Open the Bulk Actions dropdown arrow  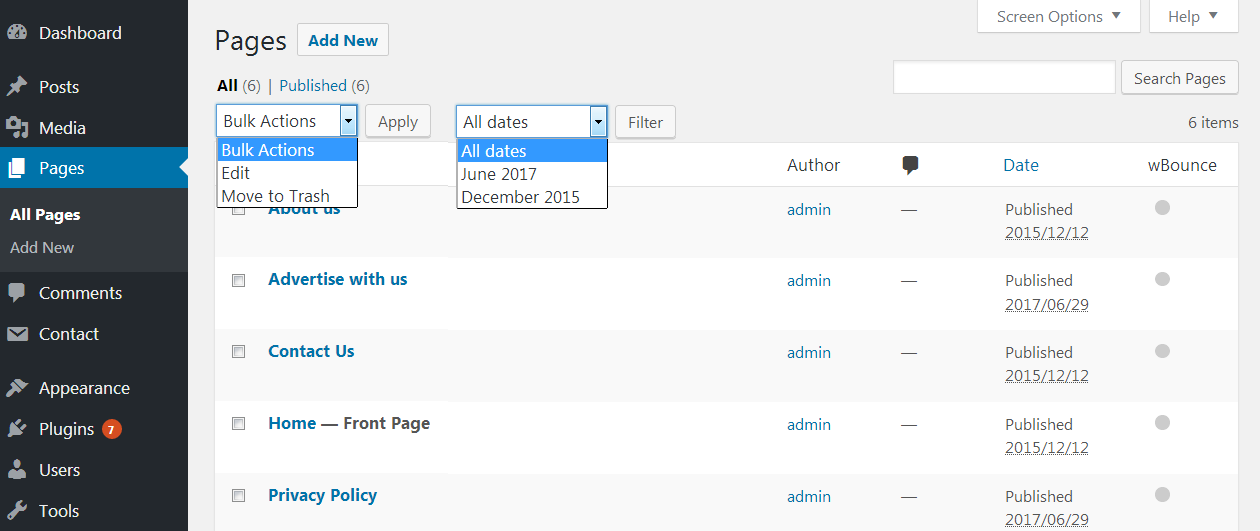pos(348,121)
